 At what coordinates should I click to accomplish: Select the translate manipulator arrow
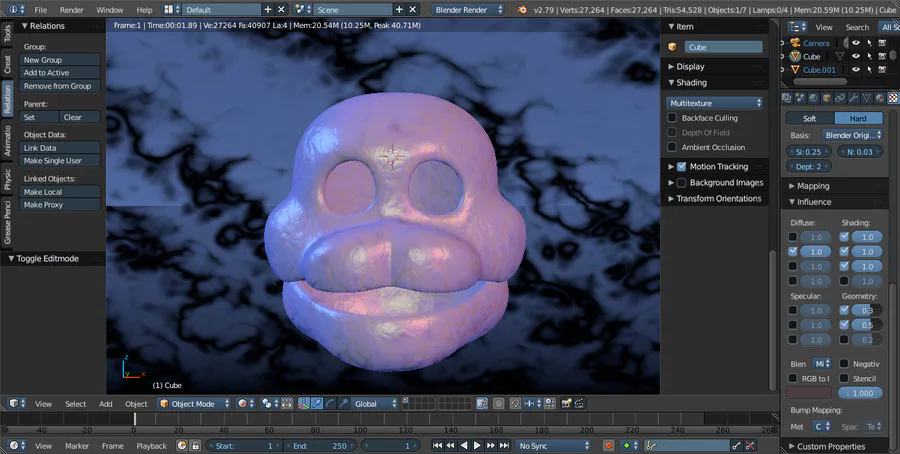(x=317, y=403)
